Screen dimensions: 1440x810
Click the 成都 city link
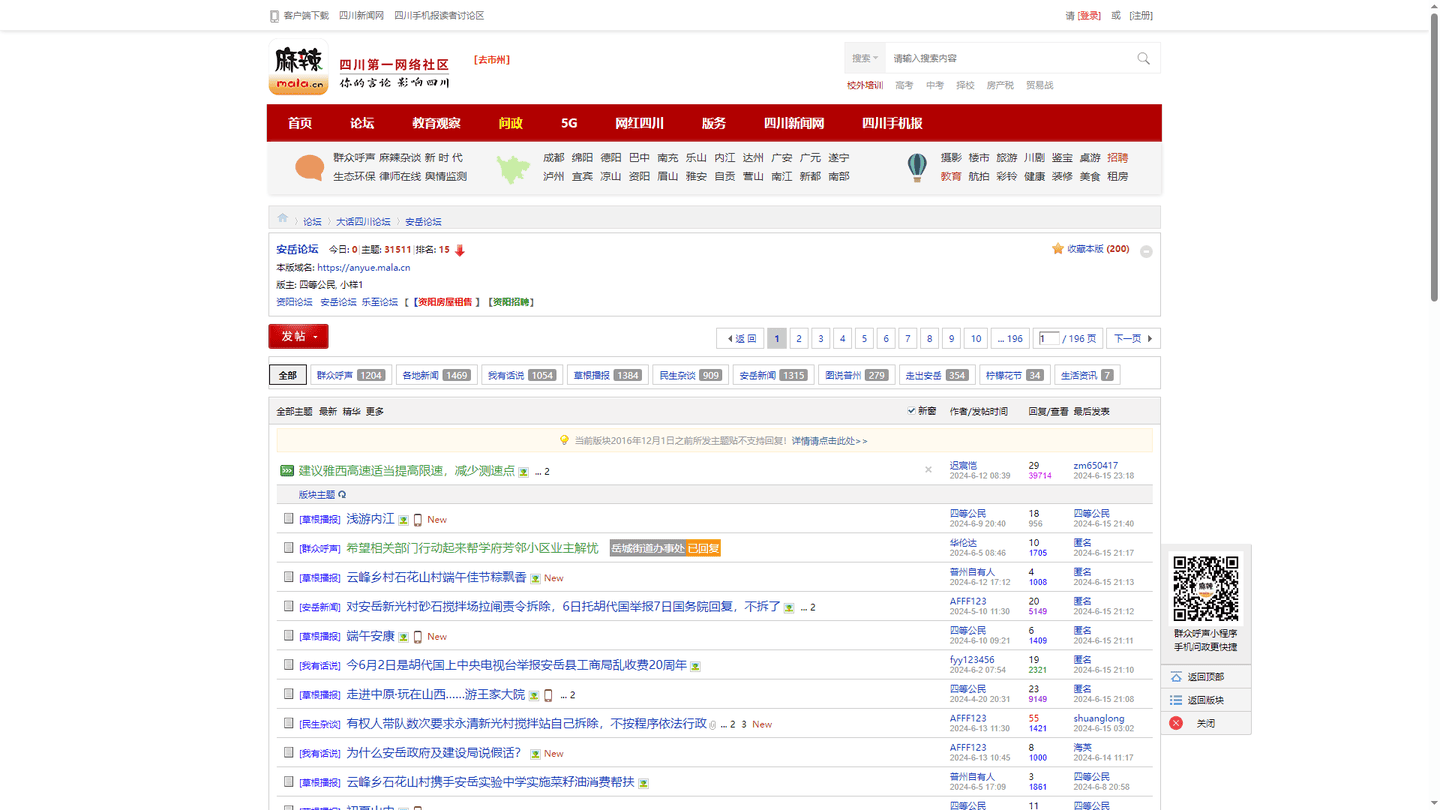point(554,158)
